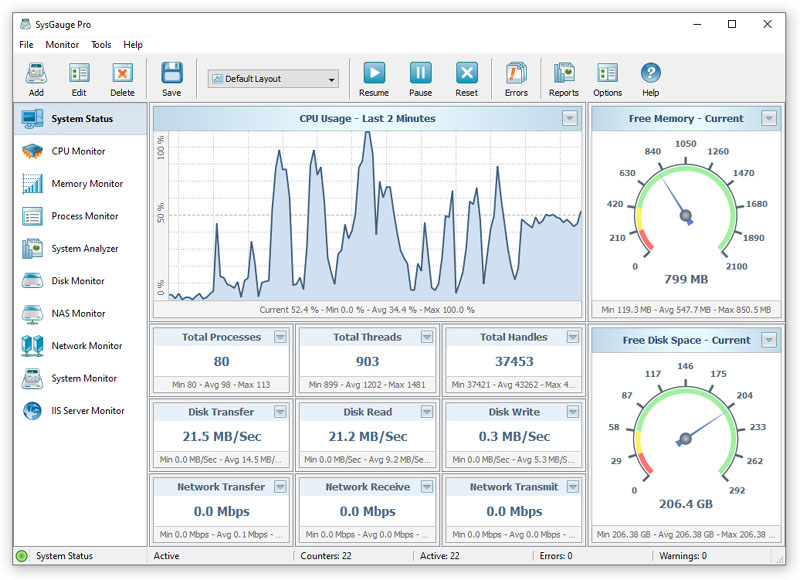Expand the Disk Write counter dropdown arrow
Screen dimensions: 800x580
point(573,412)
